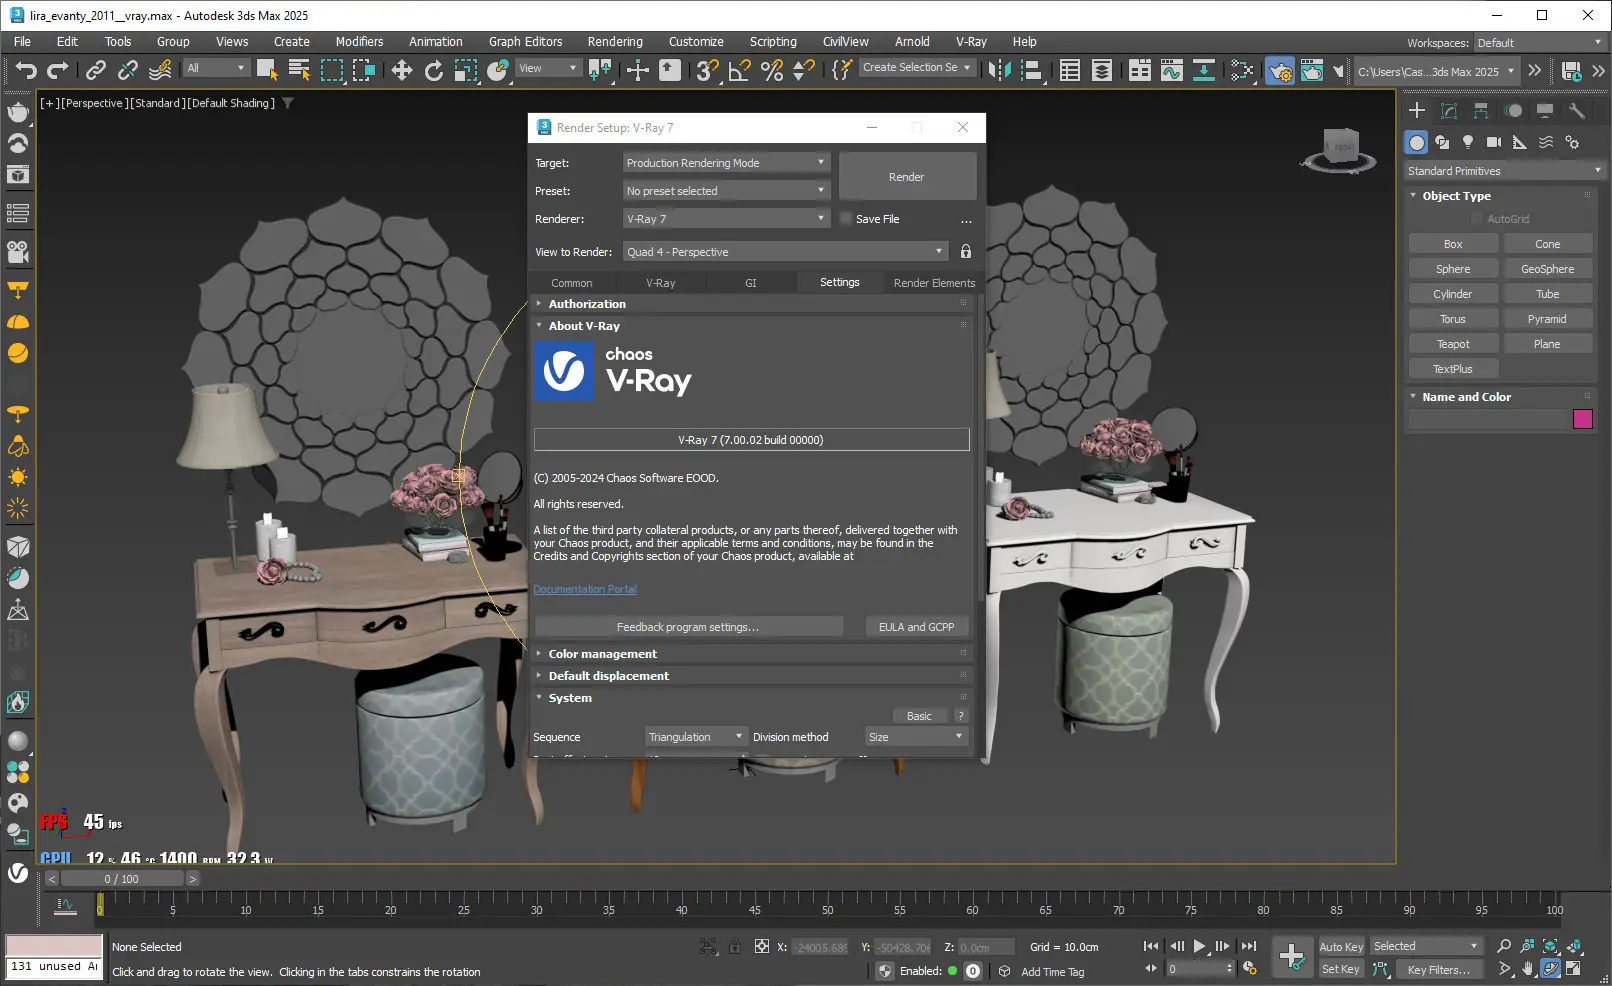Click the magenta object color swatch
1612x986 pixels.
(1582, 419)
